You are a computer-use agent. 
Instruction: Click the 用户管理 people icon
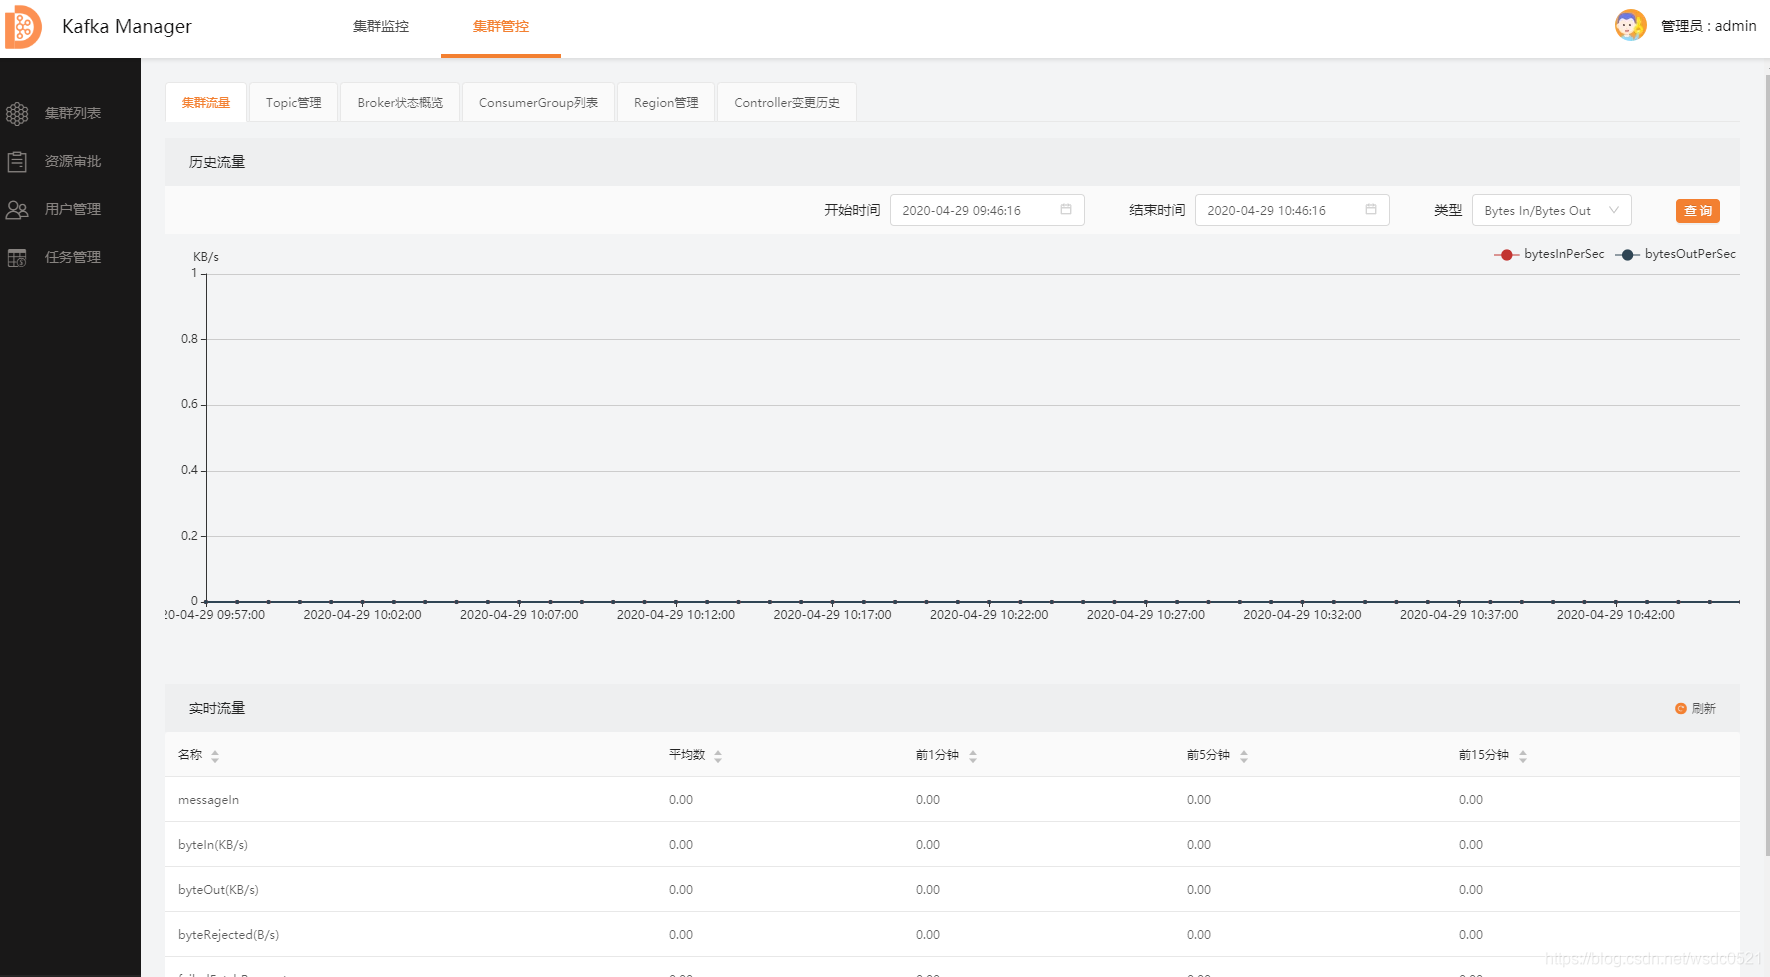(x=17, y=210)
